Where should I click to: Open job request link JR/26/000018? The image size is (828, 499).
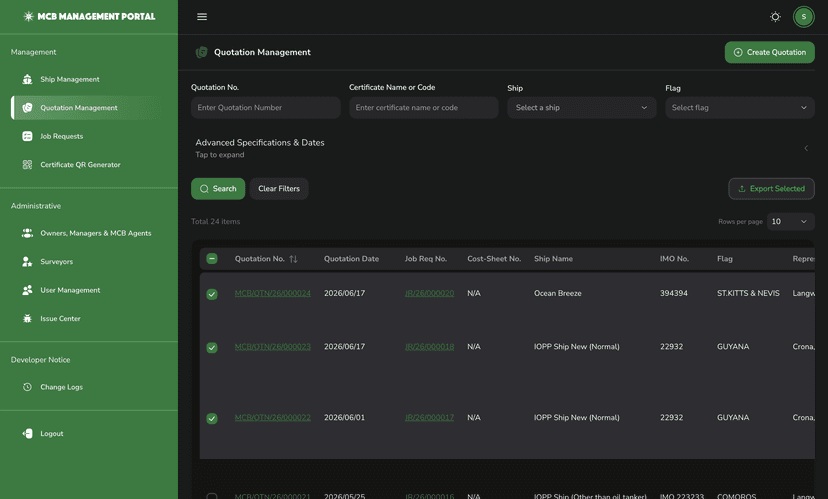click(429, 346)
